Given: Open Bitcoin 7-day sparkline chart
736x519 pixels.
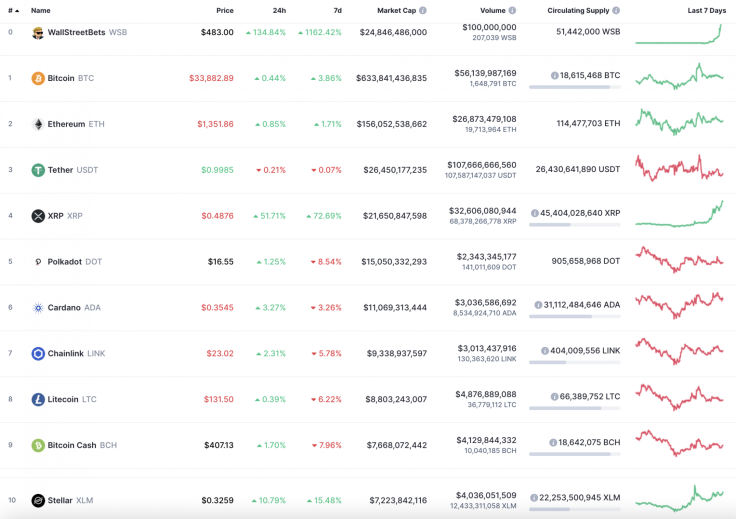Looking at the screenshot, I should point(679,76).
